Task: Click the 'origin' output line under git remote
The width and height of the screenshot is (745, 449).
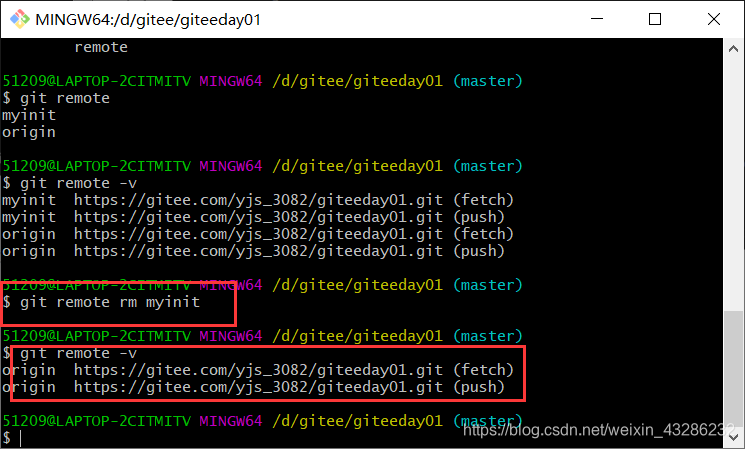Action: [x=29, y=132]
